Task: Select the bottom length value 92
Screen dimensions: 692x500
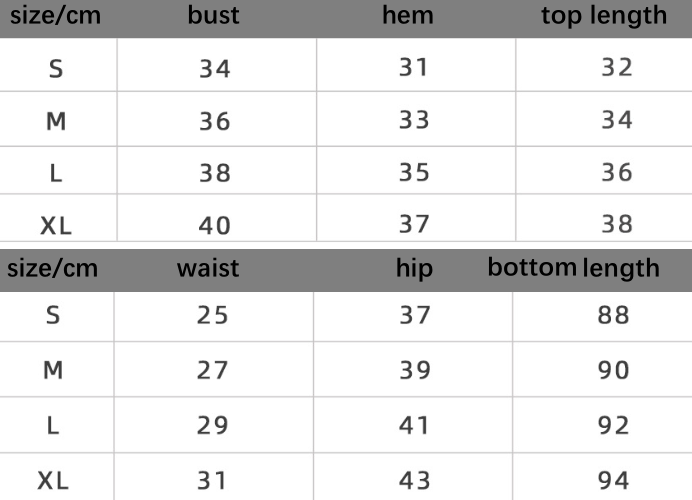Action: click(x=614, y=424)
